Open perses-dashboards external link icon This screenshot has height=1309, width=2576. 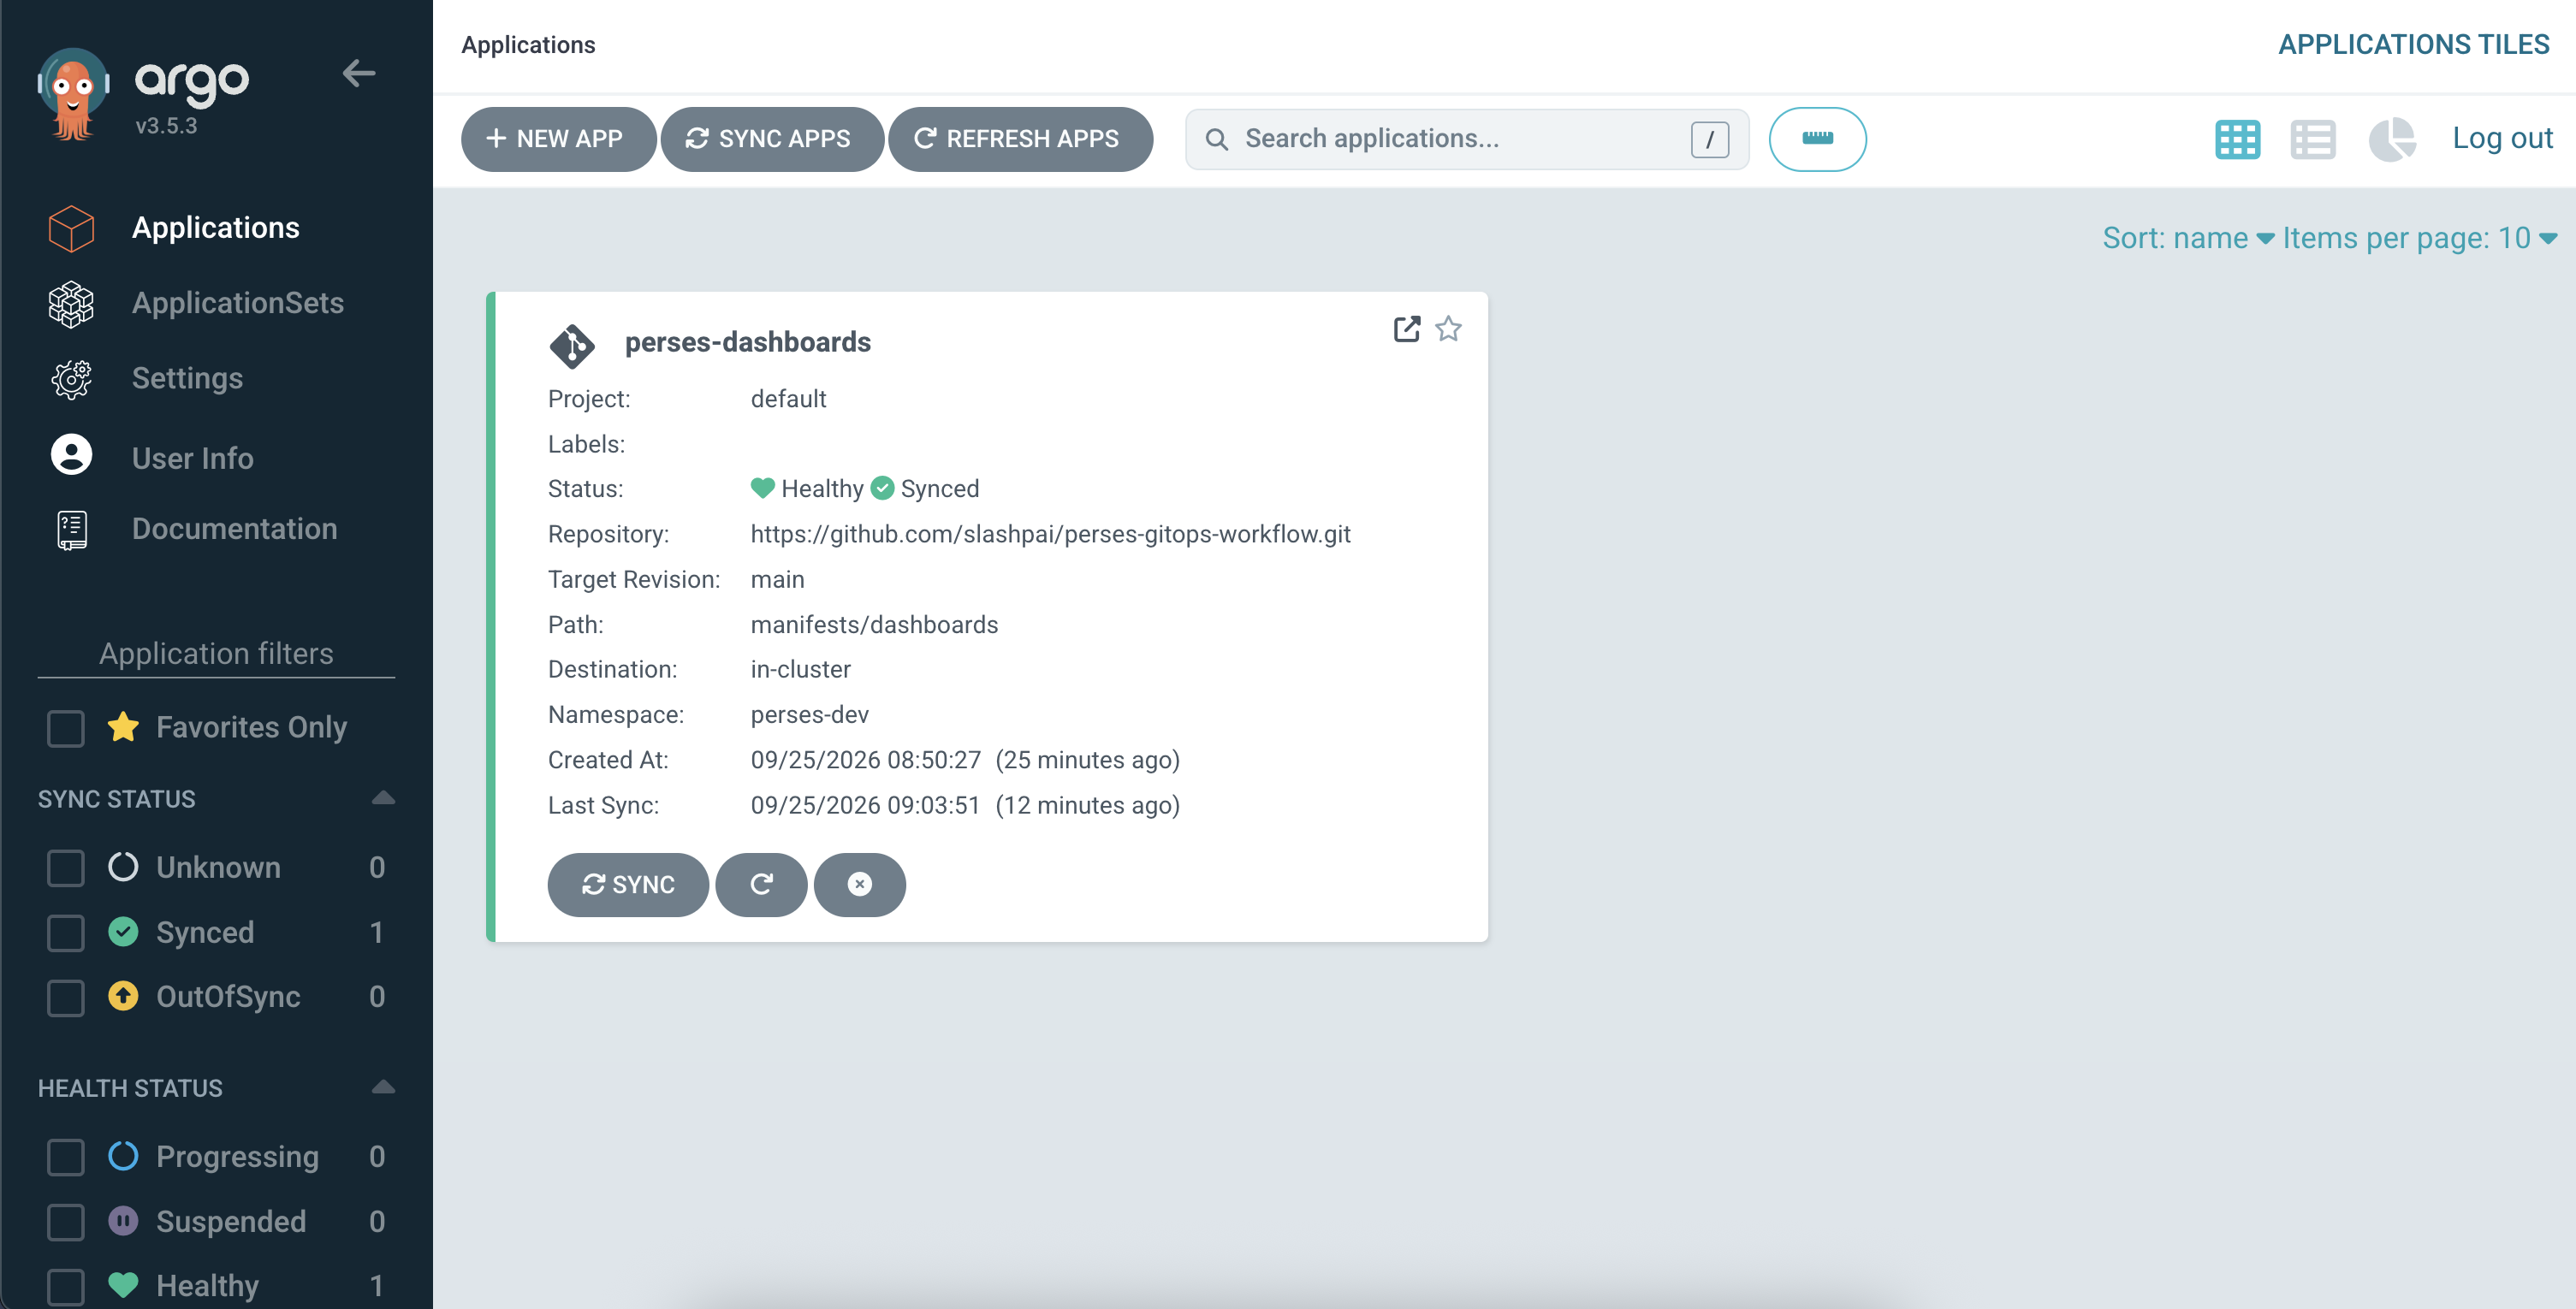1406,329
